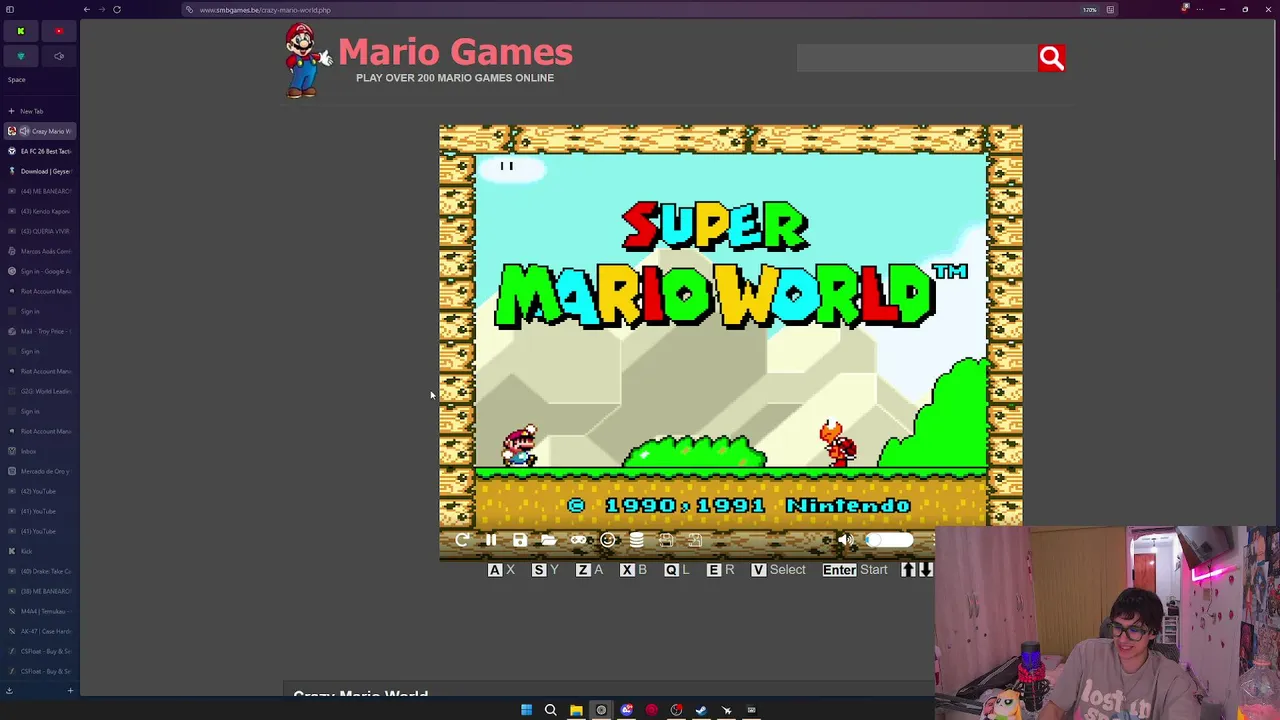
Task: Go back in browser history
Action: (87, 10)
